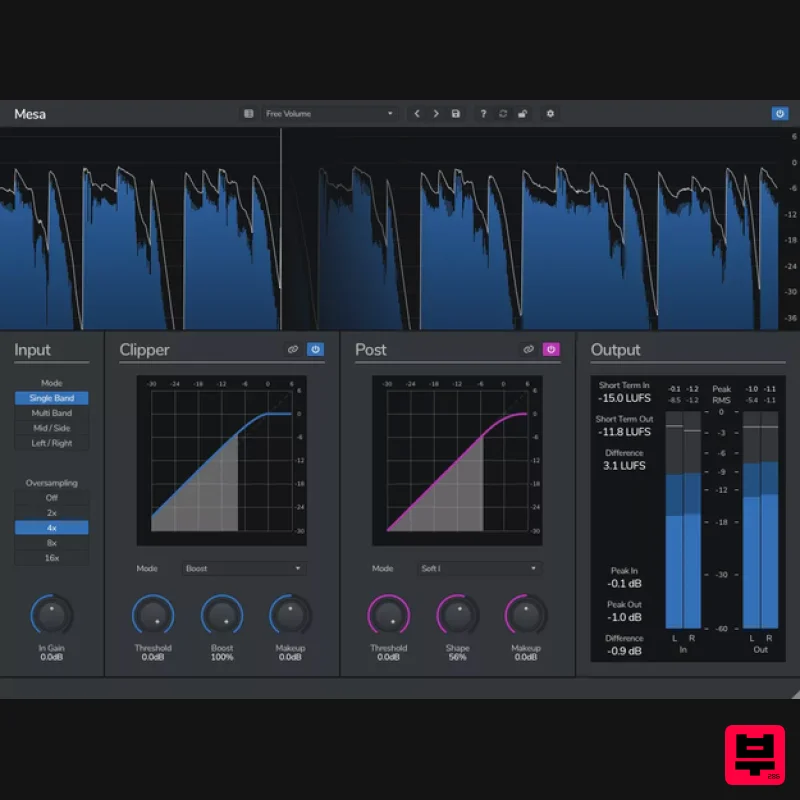
Task: Toggle the main plugin power button
Action: pos(780,114)
